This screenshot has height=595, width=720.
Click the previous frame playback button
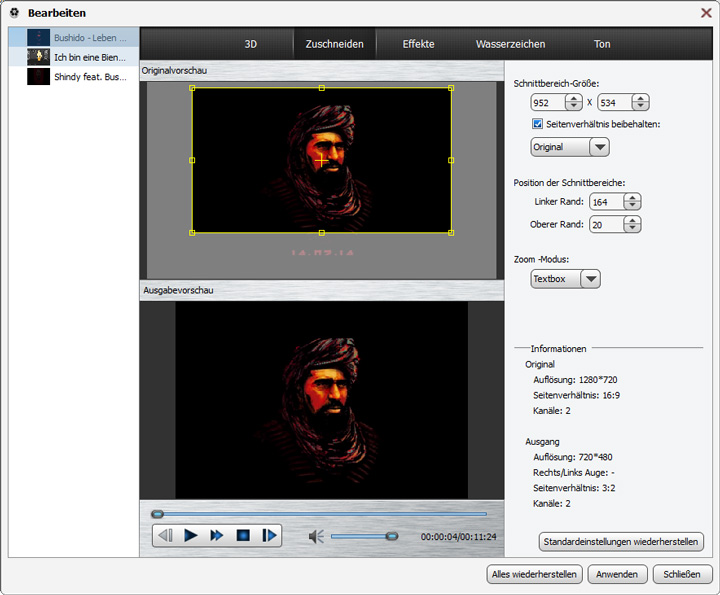166,535
